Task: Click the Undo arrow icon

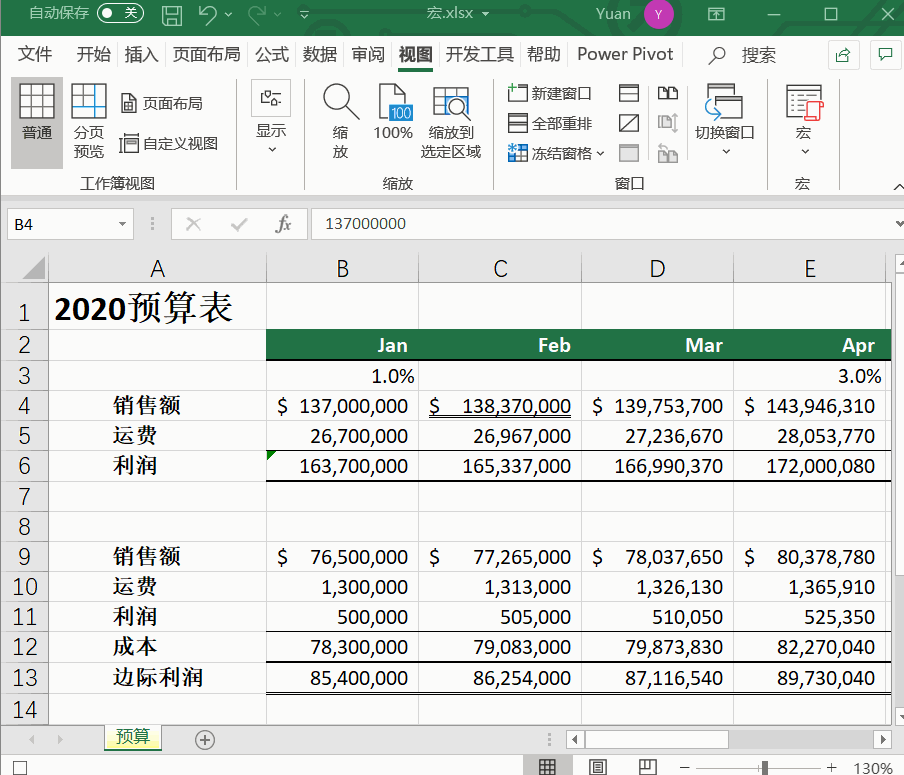Action: click(207, 14)
